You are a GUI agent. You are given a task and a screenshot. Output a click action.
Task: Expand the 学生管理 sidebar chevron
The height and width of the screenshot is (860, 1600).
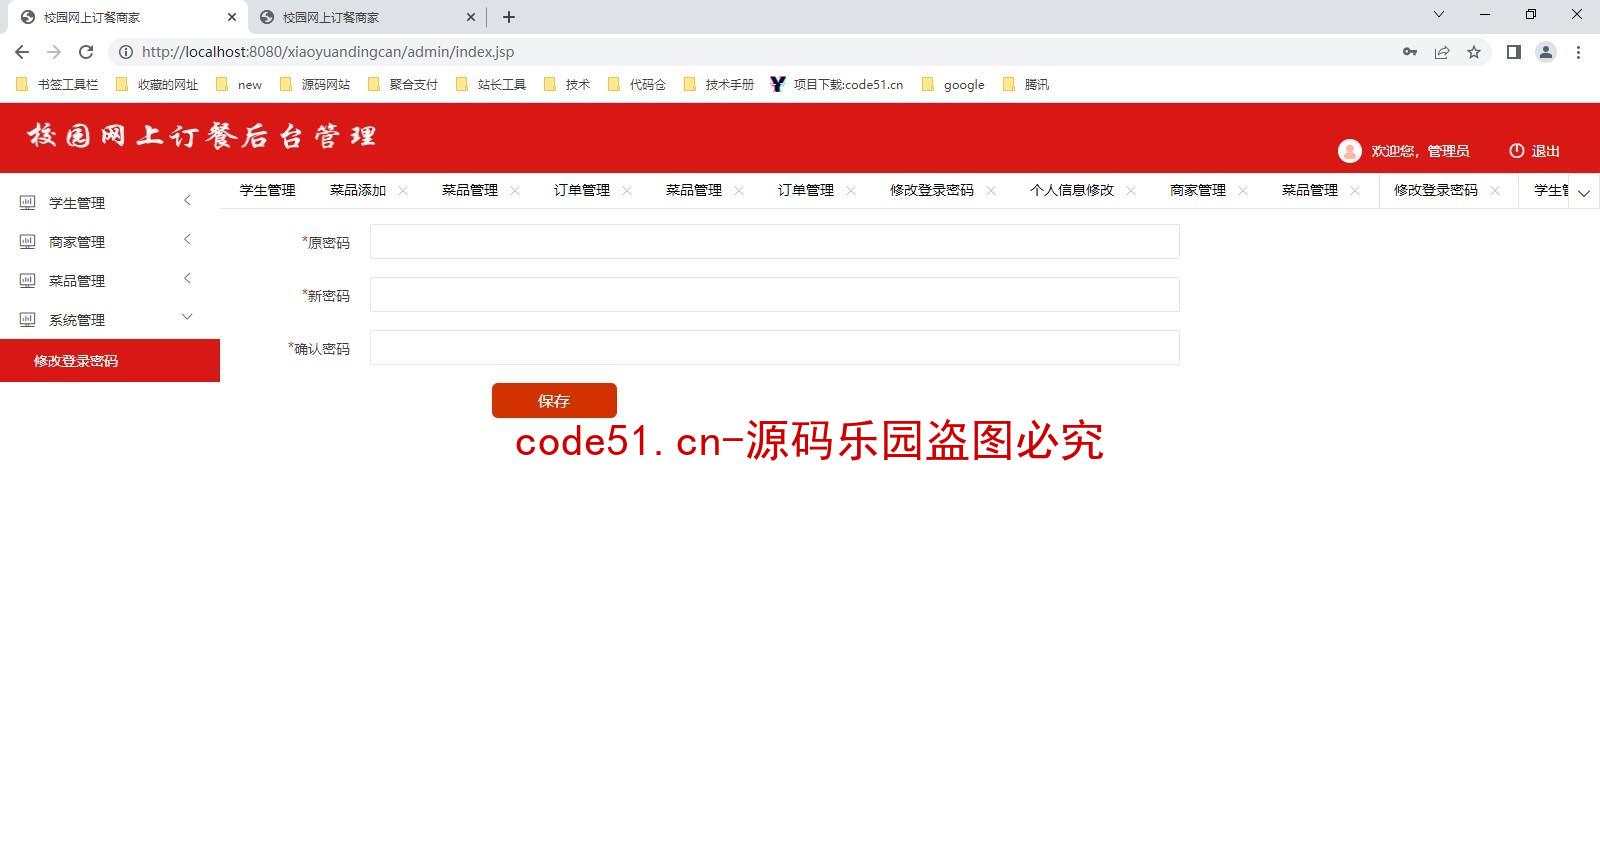tap(187, 201)
